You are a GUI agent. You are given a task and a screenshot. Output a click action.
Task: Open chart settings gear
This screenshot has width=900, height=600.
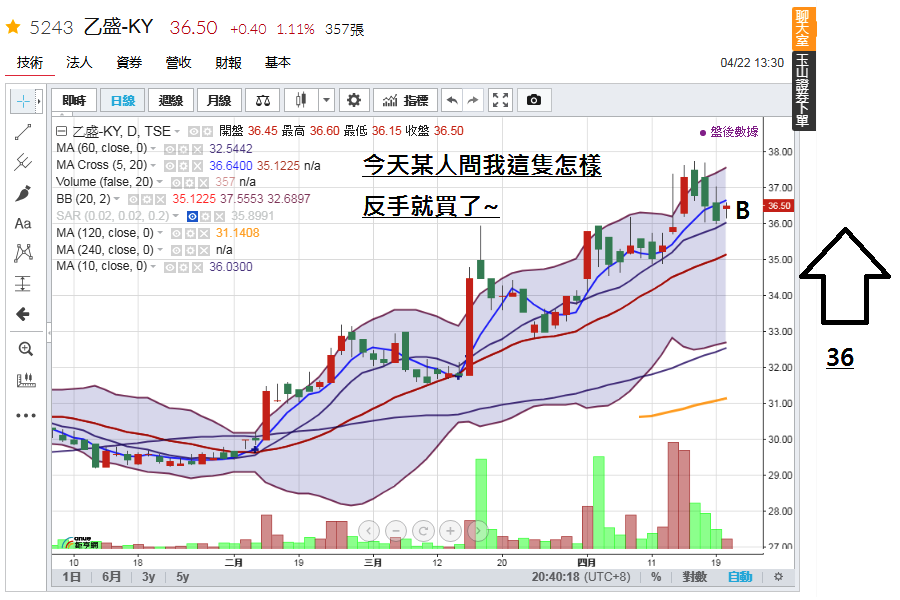pos(354,100)
